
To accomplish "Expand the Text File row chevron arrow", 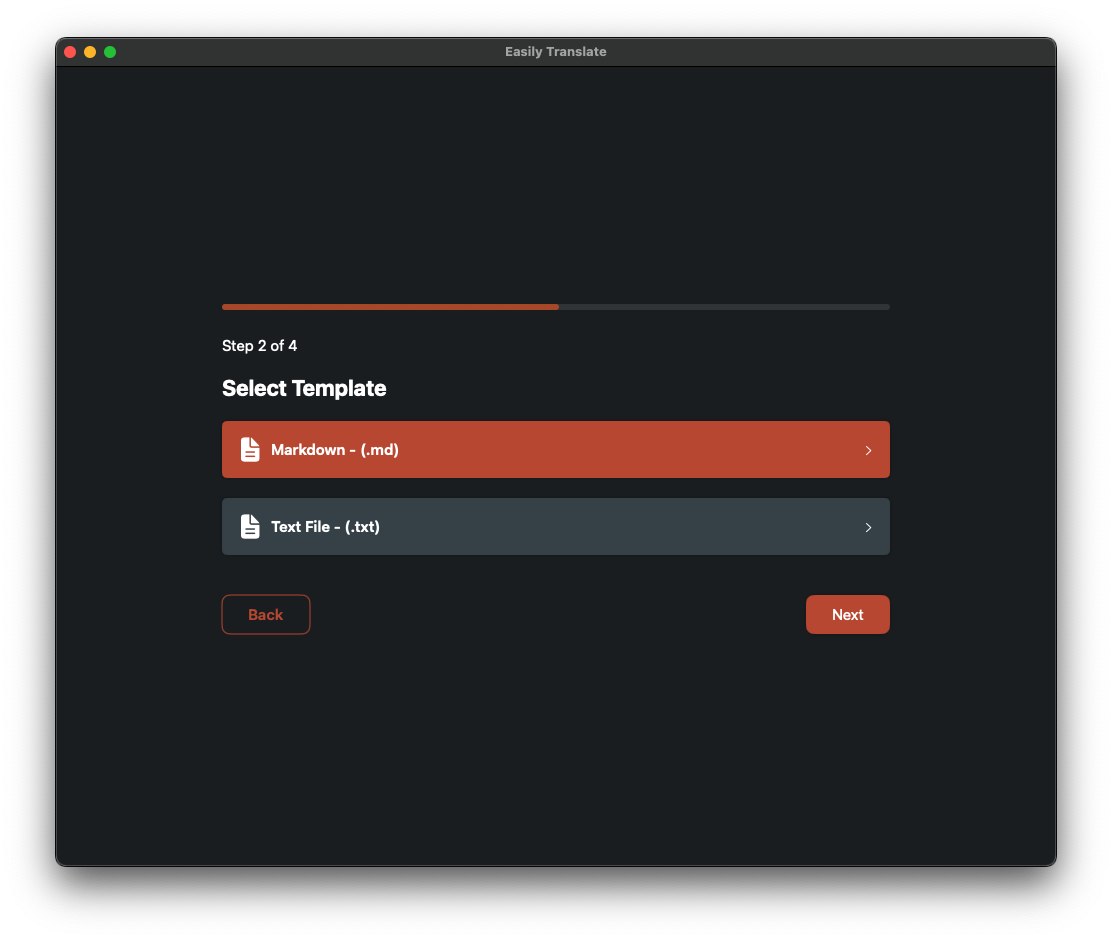I will coord(868,527).
